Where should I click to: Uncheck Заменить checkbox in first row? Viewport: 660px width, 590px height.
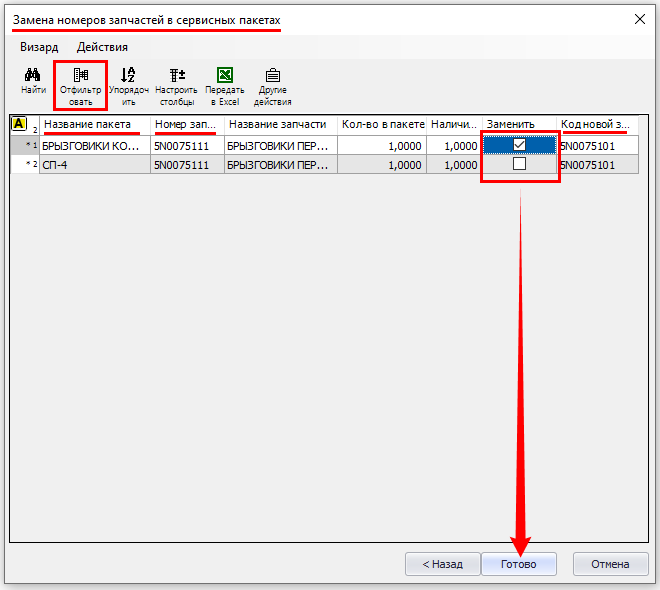pyautogui.click(x=519, y=145)
